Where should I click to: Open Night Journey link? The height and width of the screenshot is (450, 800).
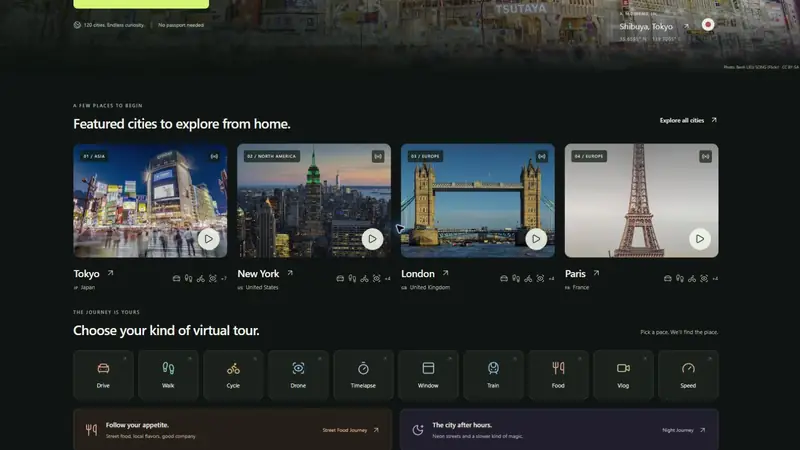[x=684, y=430]
